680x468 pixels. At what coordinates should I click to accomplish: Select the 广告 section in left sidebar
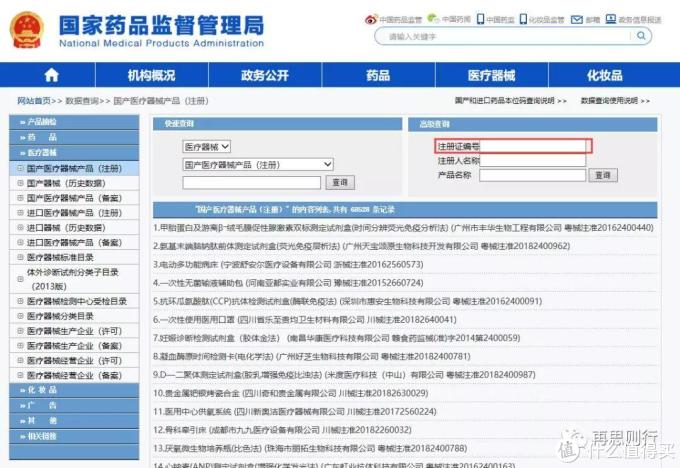point(74,405)
